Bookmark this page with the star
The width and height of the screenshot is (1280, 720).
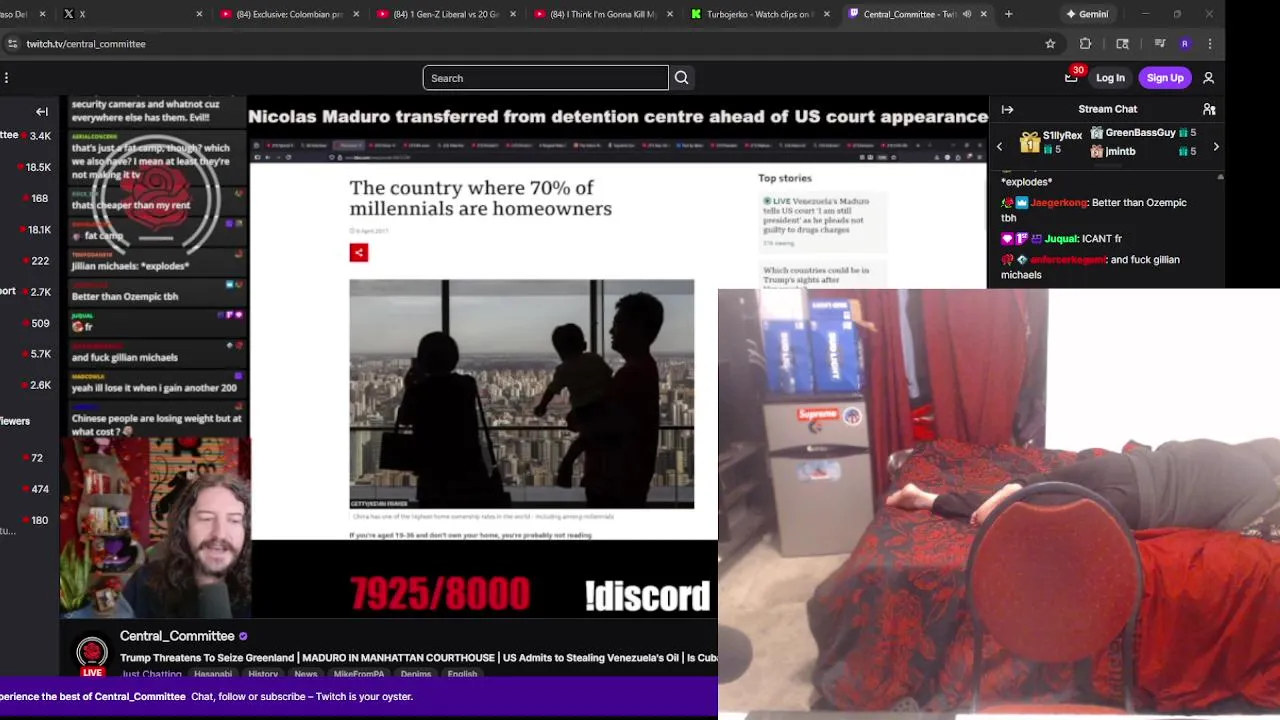(1050, 44)
